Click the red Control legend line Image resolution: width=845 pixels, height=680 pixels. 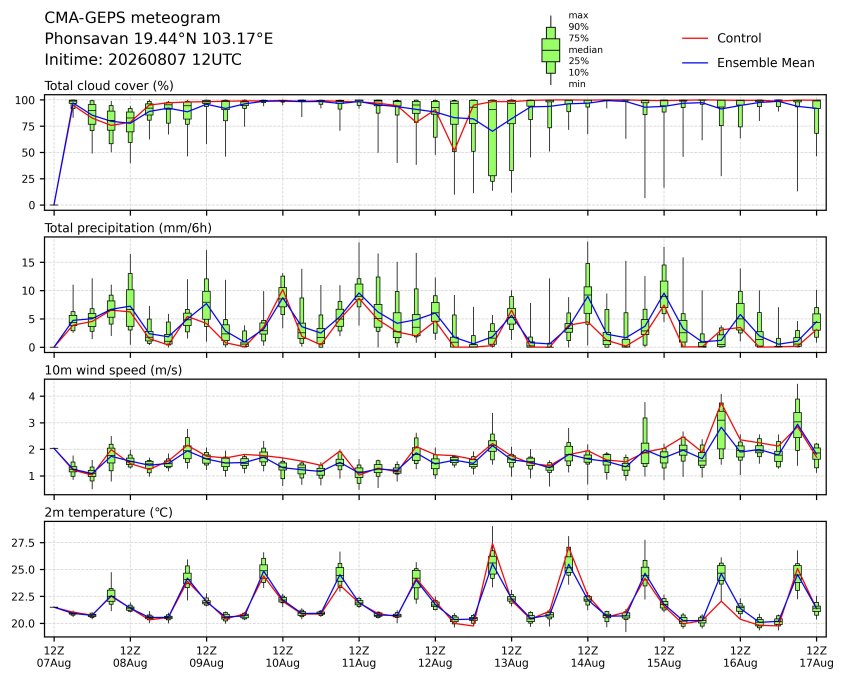click(695, 38)
